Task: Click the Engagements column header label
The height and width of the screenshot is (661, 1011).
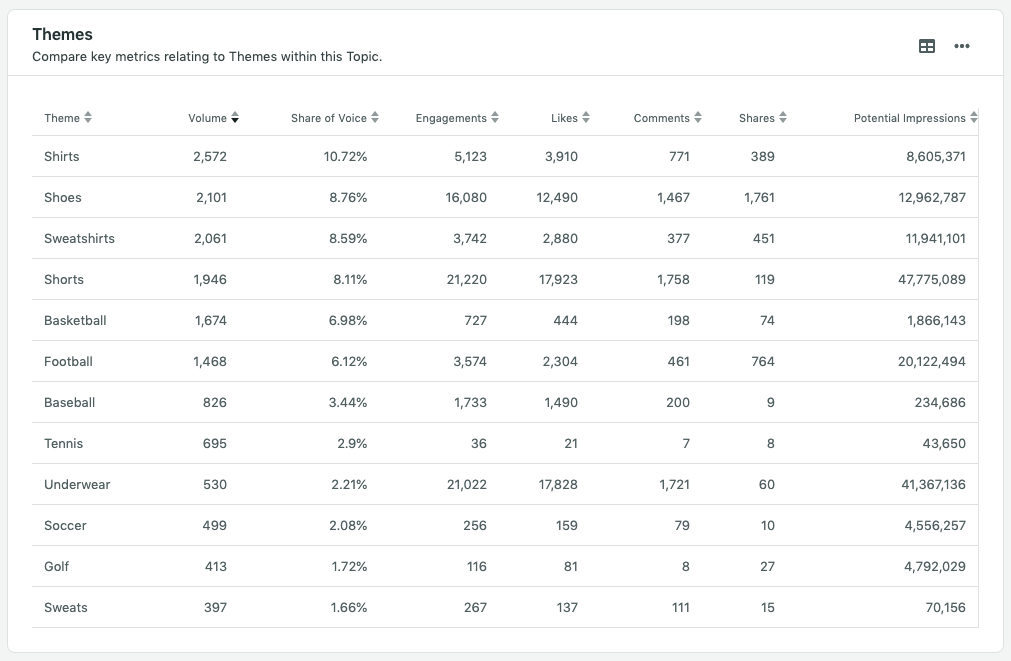Action: pos(451,118)
